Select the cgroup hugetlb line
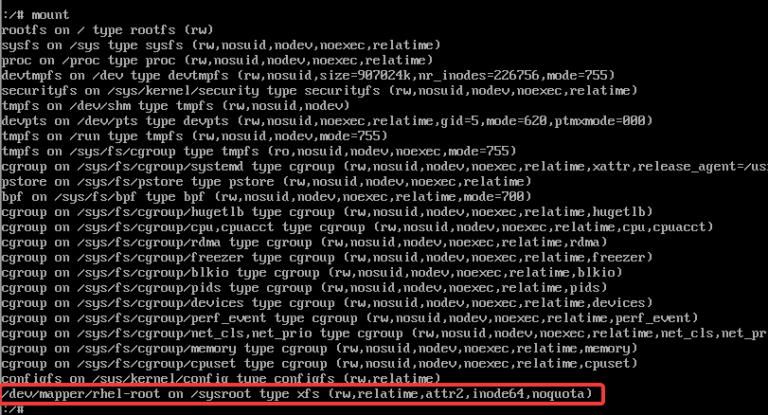The image size is (768, 415). click(327, 212)
